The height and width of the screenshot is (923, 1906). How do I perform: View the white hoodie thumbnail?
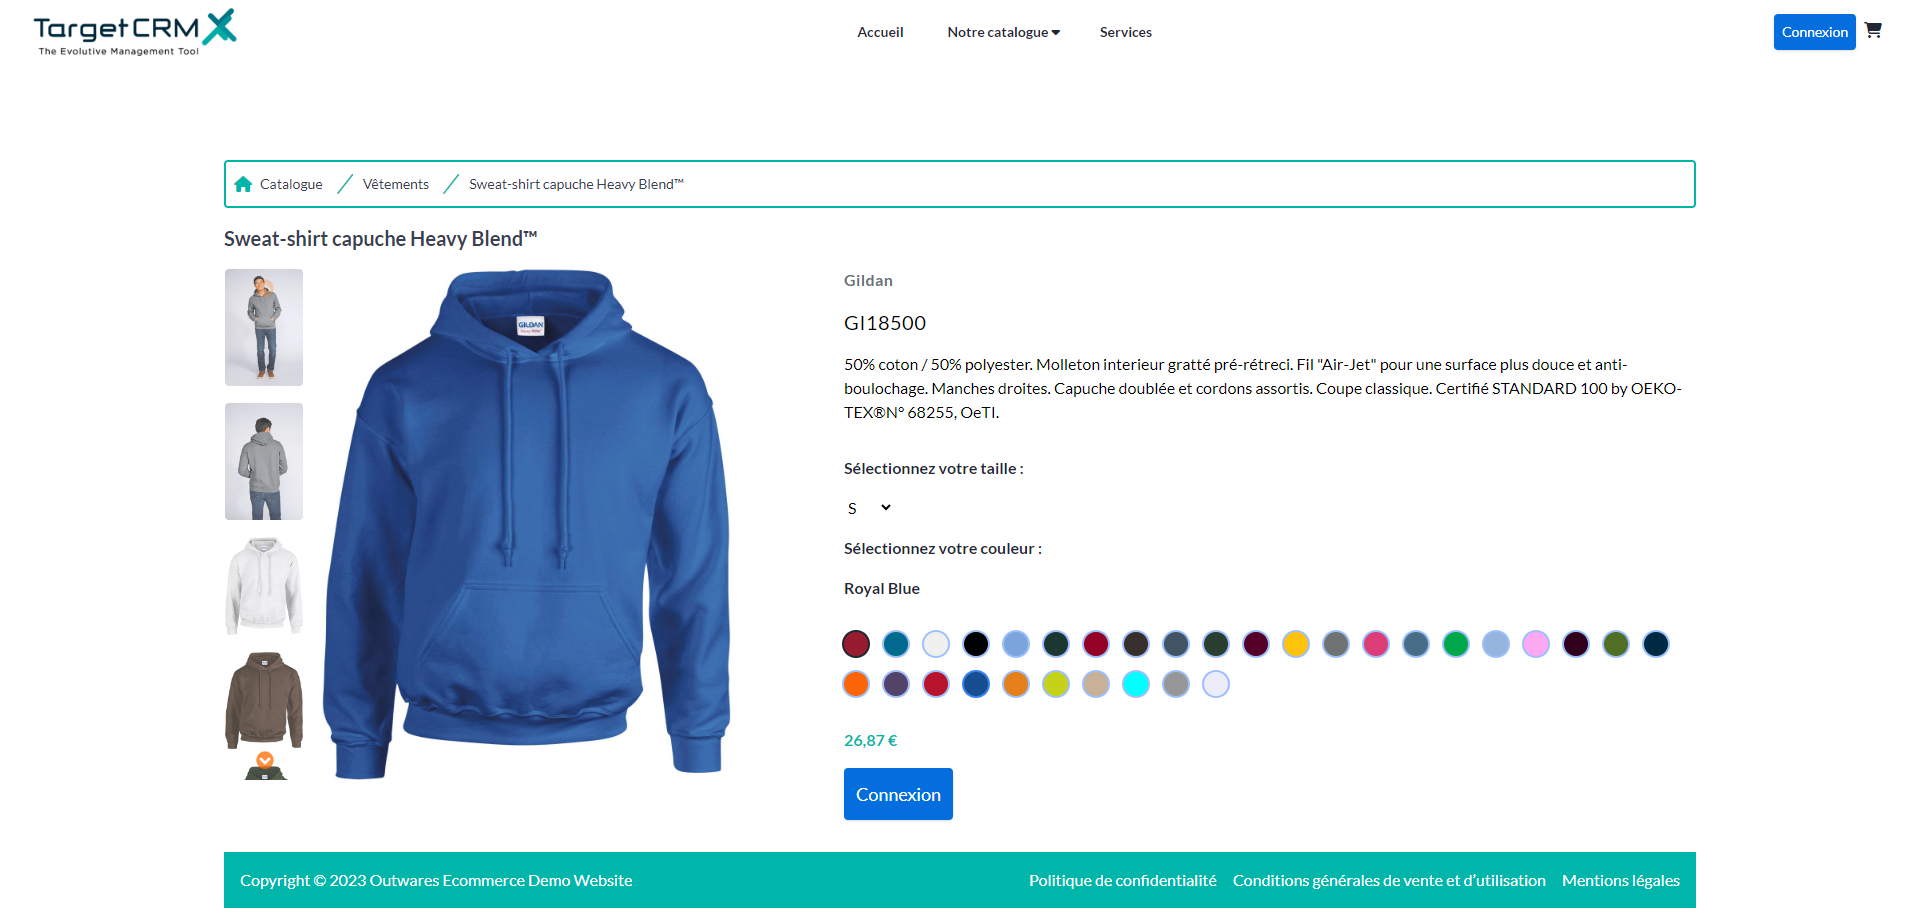pos(264,586)
